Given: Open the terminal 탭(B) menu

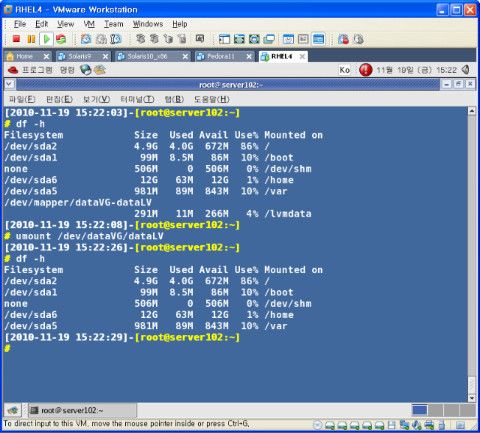Looking at the screenshot, I should pos(174,99).
